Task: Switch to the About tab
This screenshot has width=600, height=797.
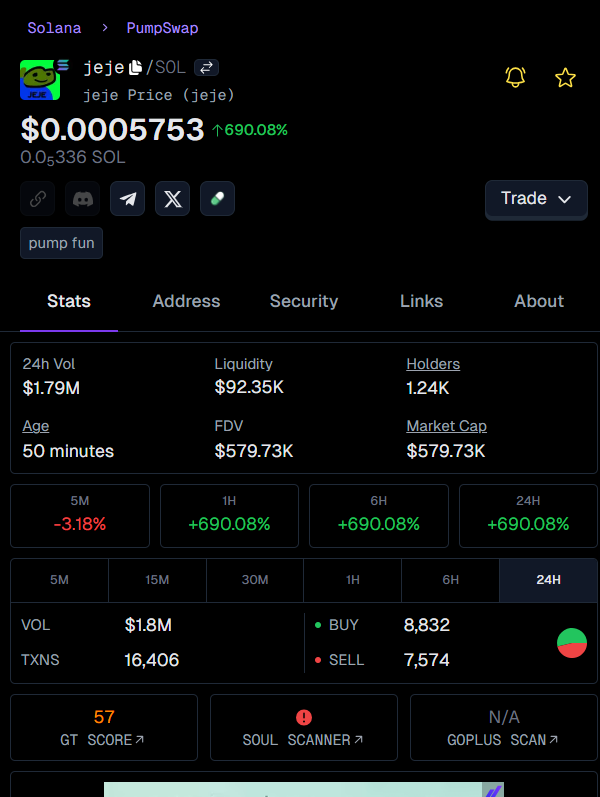Action: [539, 301]
